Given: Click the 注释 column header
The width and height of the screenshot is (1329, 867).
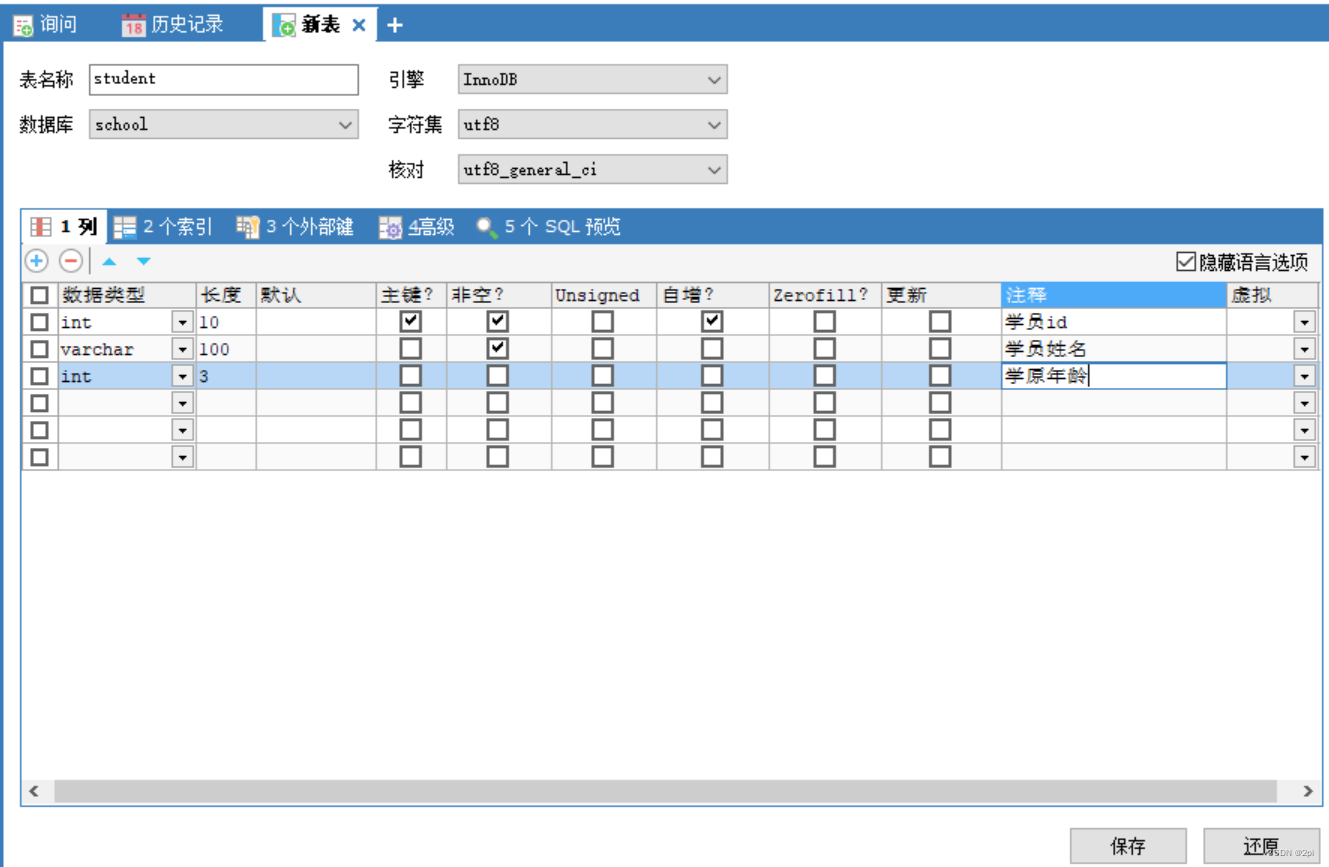Looking at the screenshot, I should tap(1114, 295).
